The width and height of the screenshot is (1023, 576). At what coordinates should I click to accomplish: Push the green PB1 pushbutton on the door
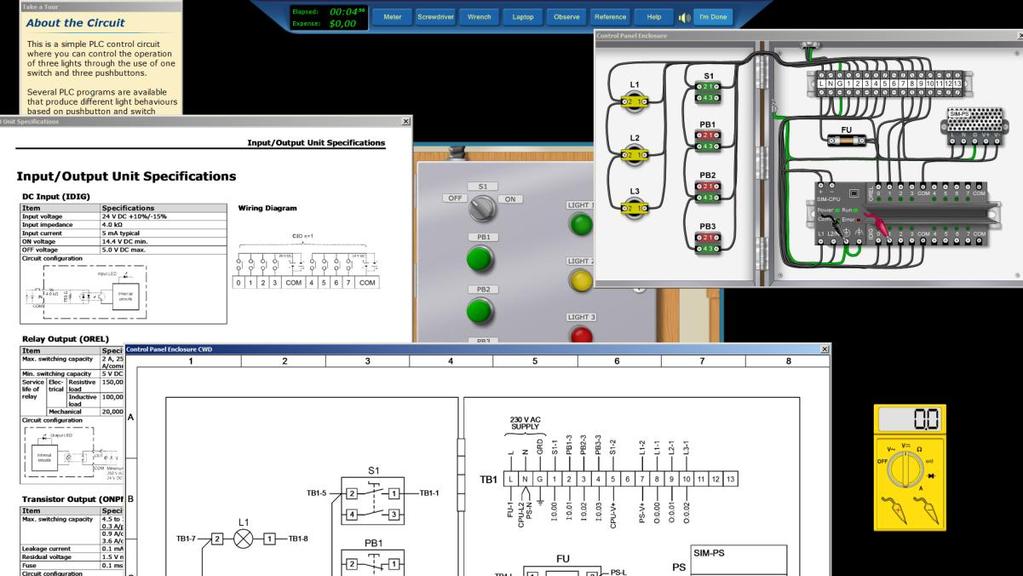(480, 259)
